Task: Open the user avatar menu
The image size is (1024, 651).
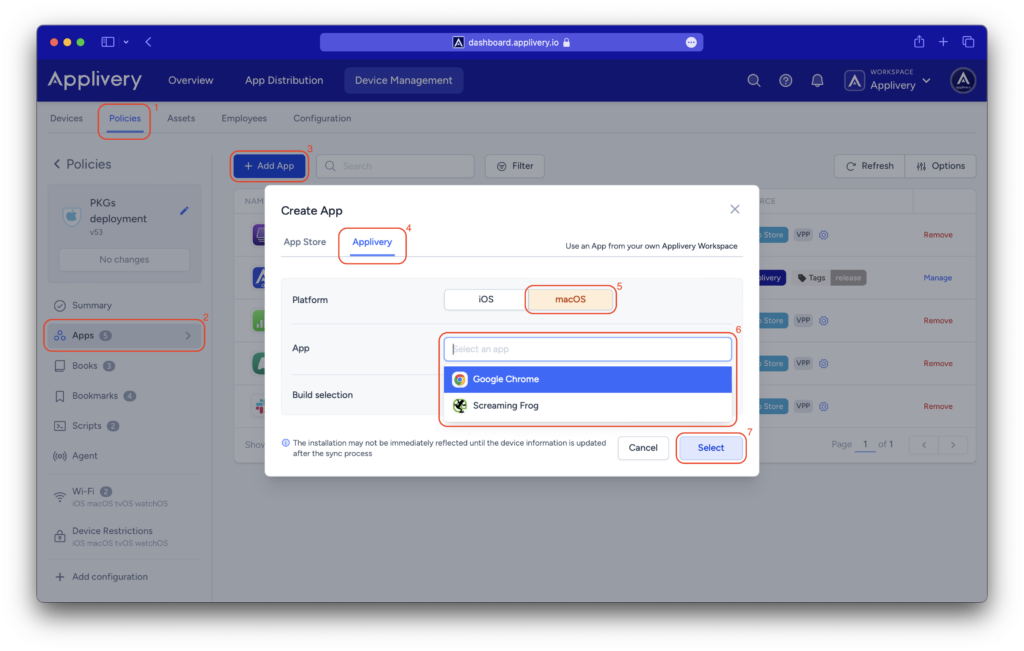Action: (963, 80)
